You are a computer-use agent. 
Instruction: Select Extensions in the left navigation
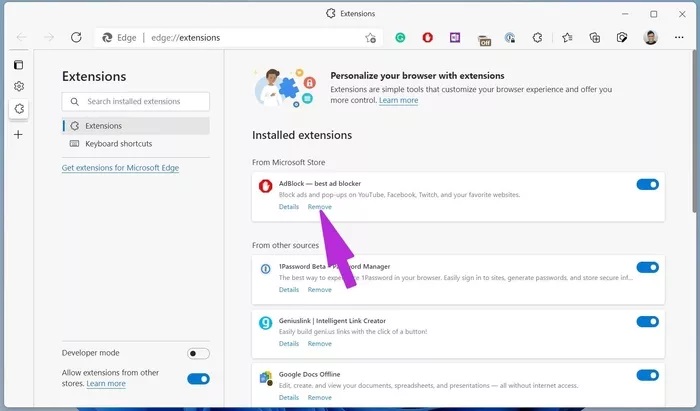pos(104,126)
